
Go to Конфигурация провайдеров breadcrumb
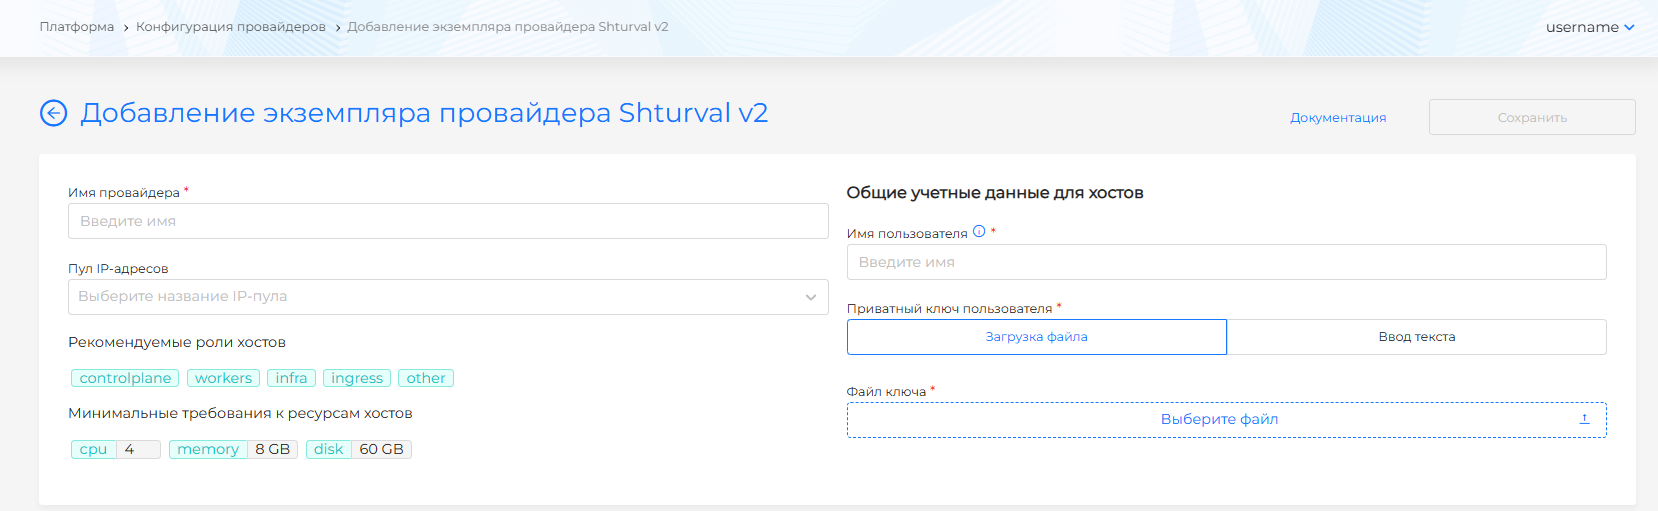tap(231, 27)
